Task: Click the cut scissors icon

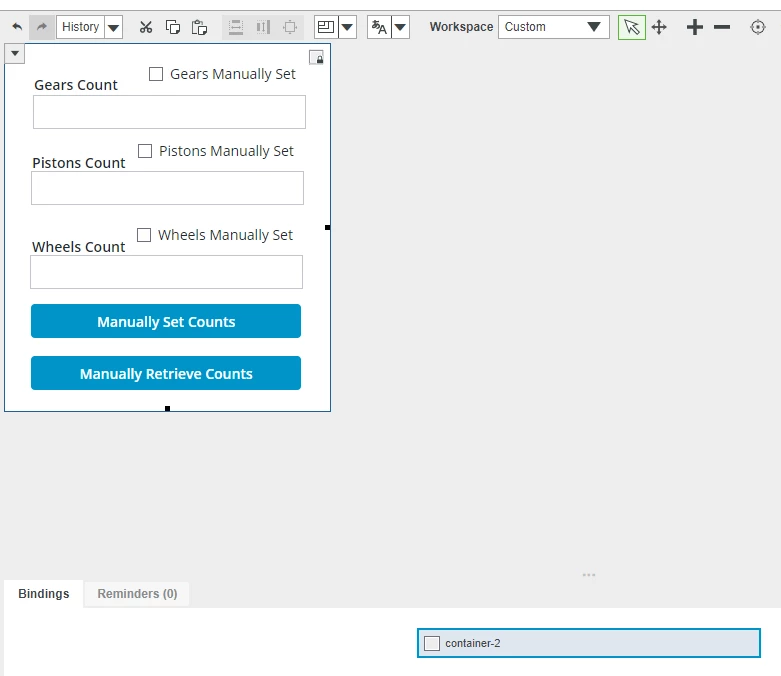Action: point(146,27)
